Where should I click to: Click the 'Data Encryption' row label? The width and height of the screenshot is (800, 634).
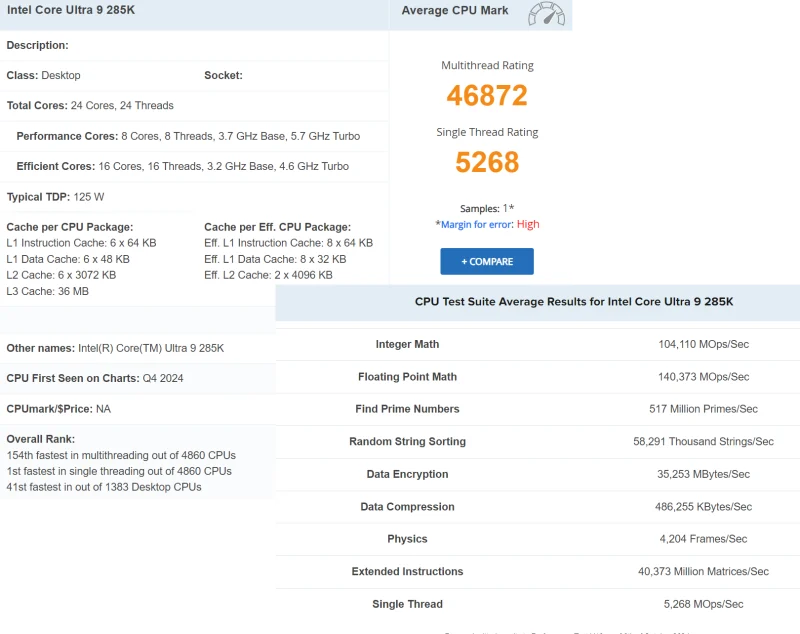pos(407,474)
